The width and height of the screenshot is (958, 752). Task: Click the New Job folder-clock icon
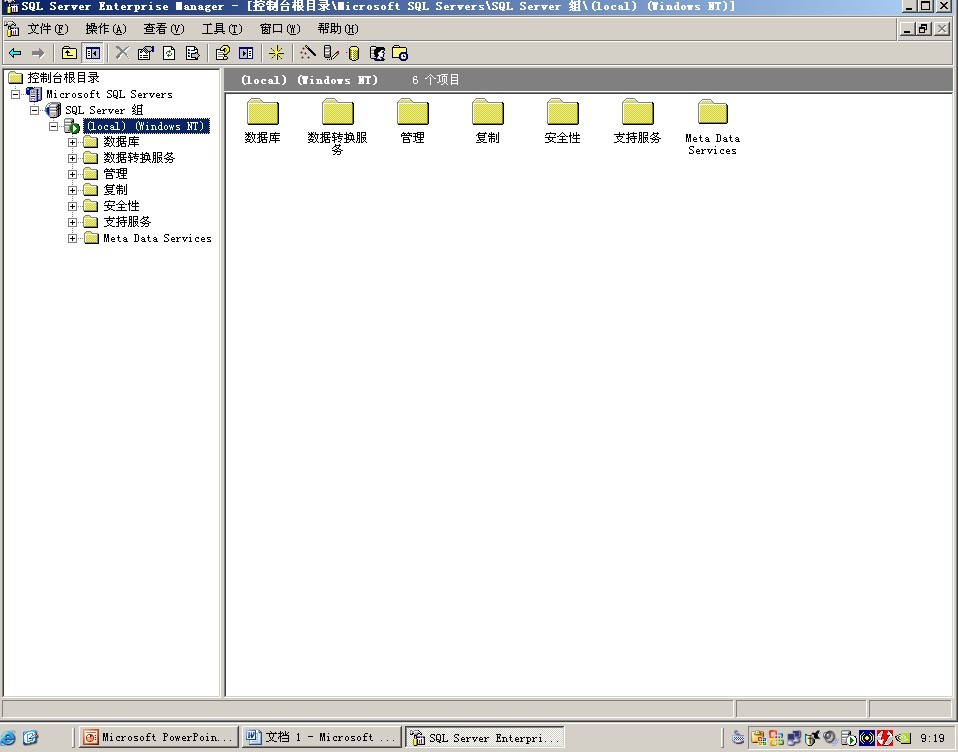tap(400, 54)
